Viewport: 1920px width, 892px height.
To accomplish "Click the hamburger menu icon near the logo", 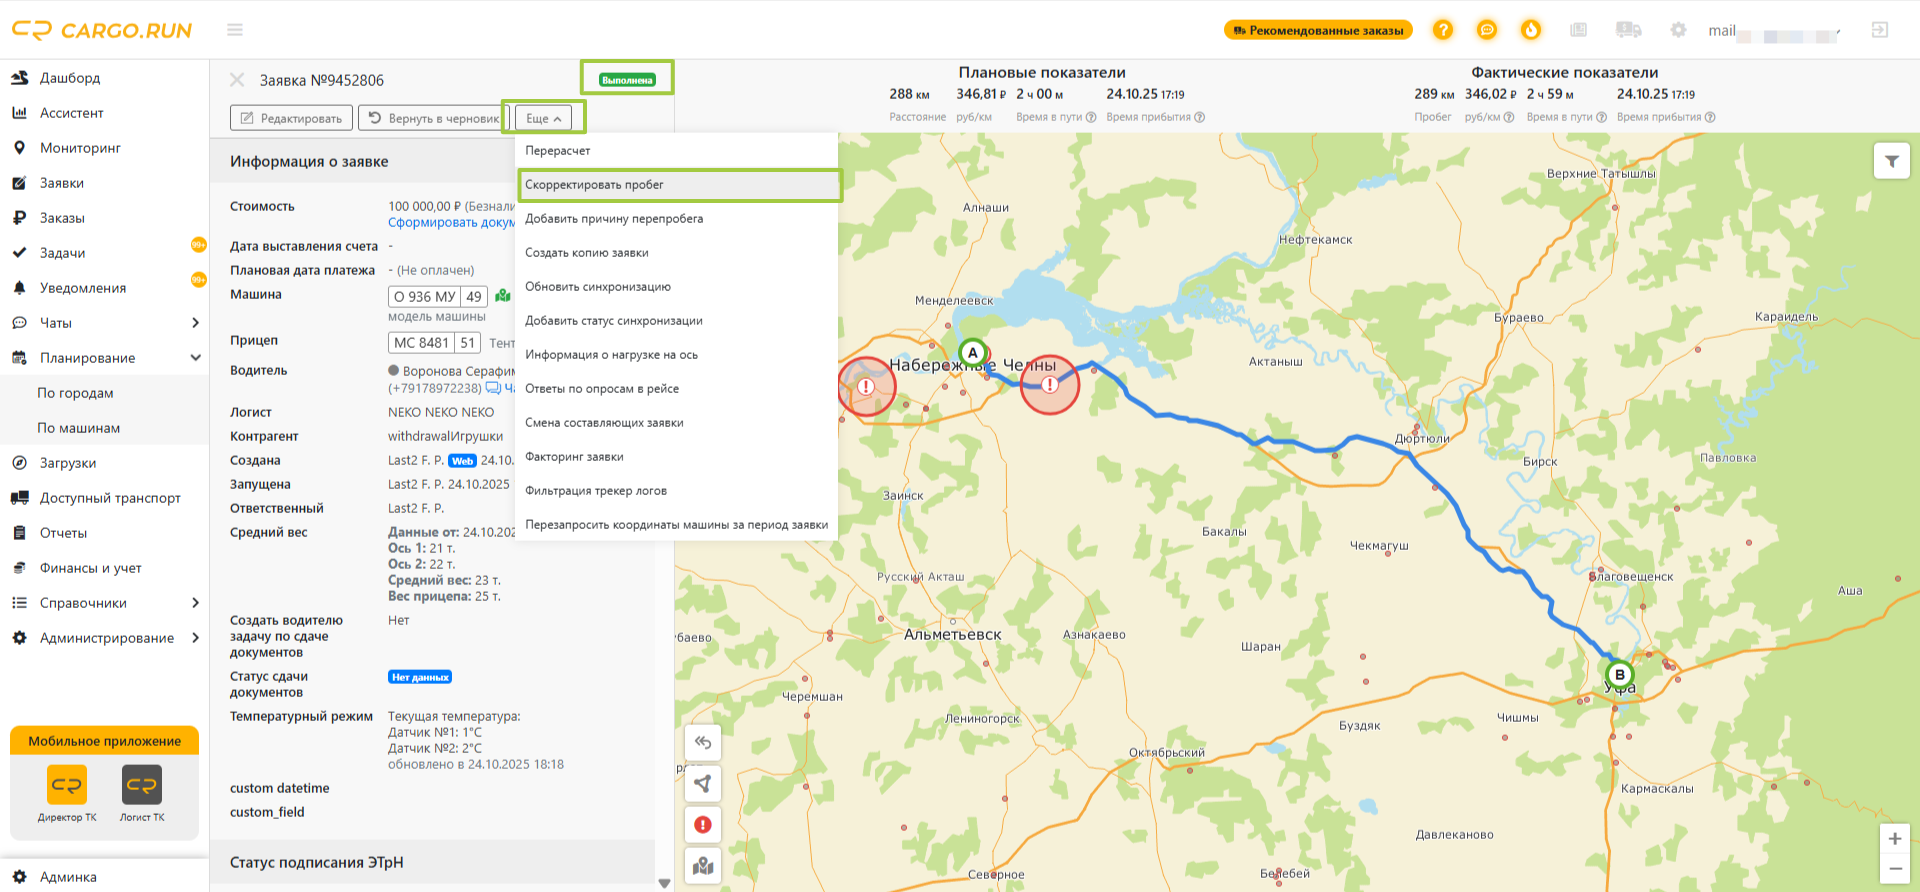I will (235, 30).
